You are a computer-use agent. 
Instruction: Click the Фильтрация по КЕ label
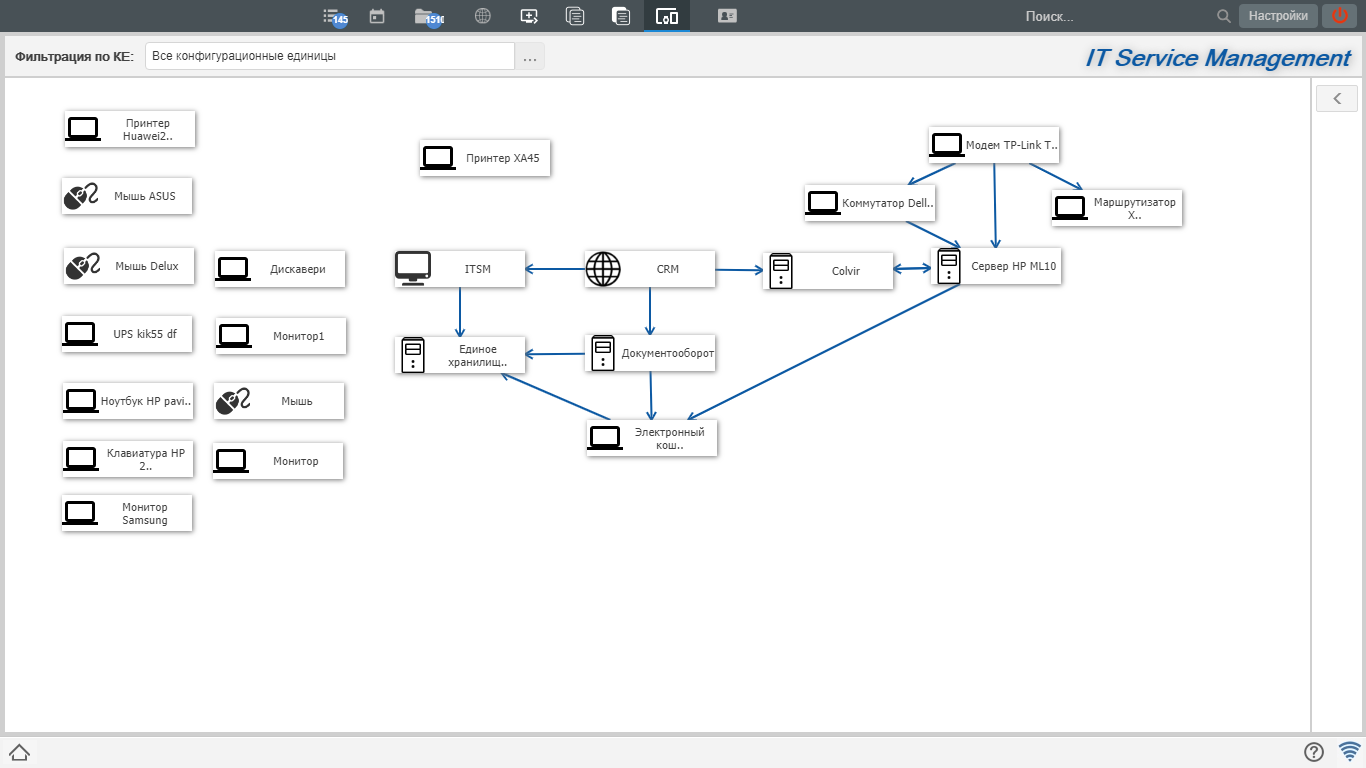point(75,57)
